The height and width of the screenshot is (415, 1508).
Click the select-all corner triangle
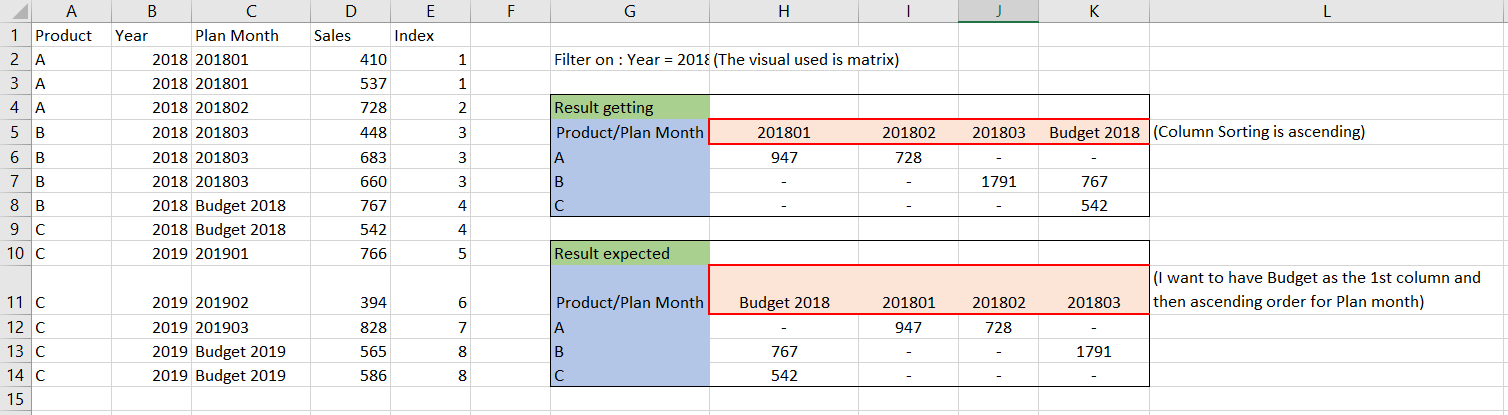(x=16, y=11)
